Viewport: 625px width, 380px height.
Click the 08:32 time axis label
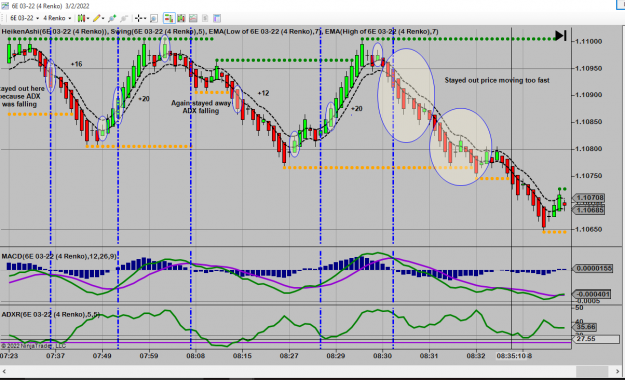pos(476,355)
